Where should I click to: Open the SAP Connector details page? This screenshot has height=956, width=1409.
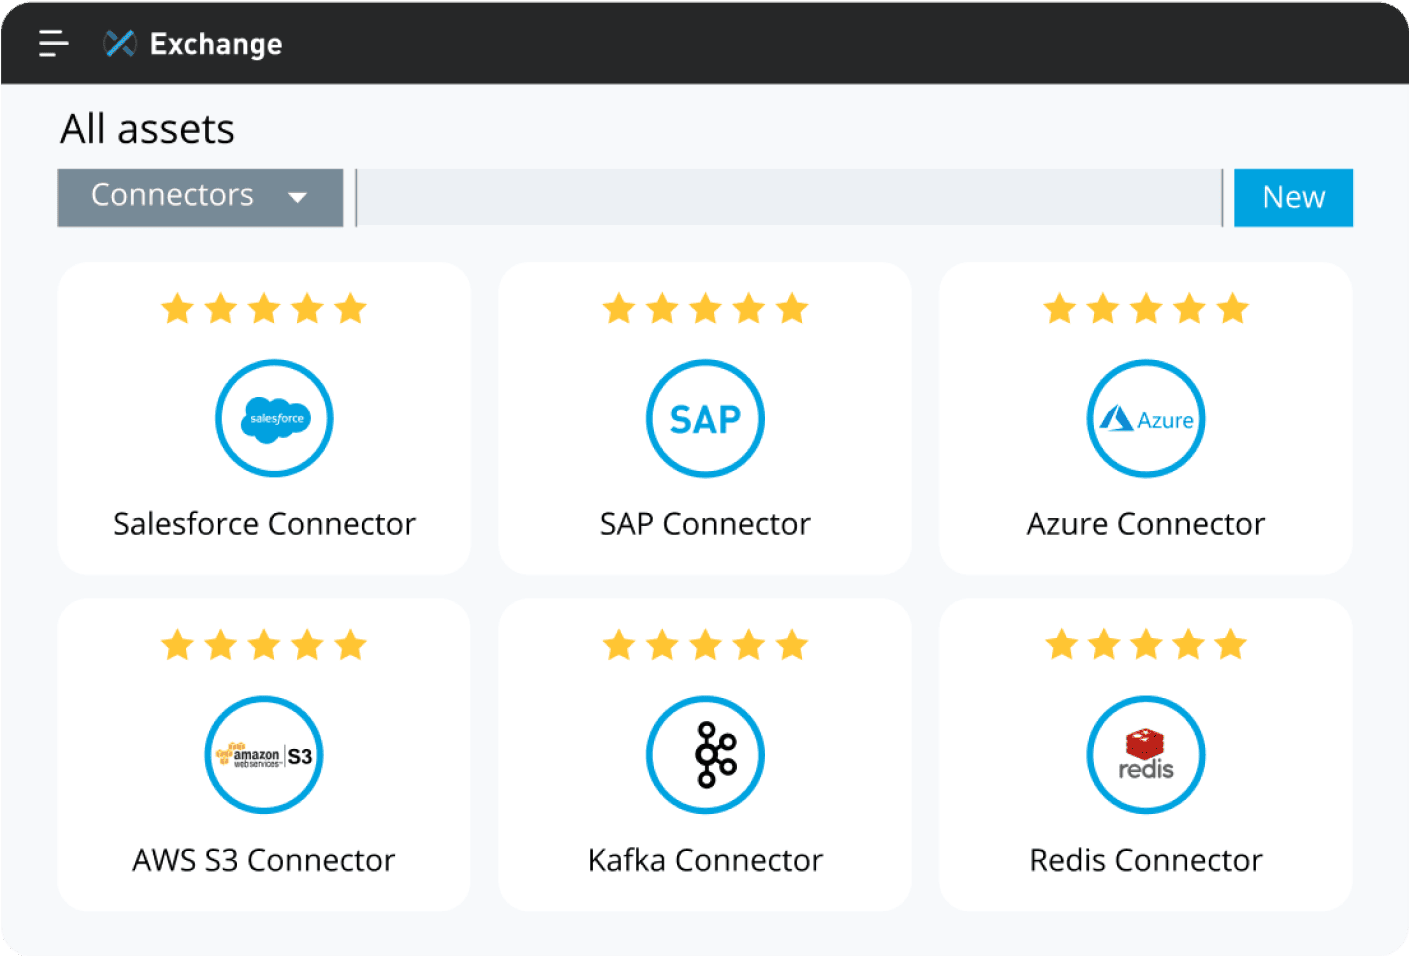[705, 523]
